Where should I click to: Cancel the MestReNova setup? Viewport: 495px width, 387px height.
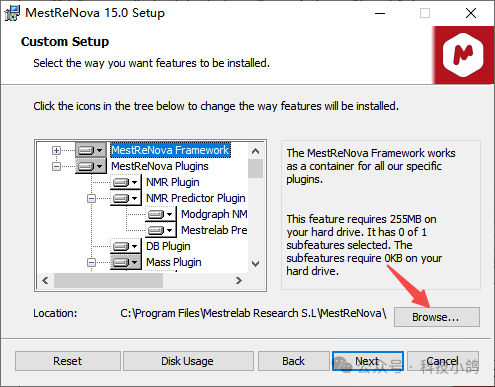point(443,361)
